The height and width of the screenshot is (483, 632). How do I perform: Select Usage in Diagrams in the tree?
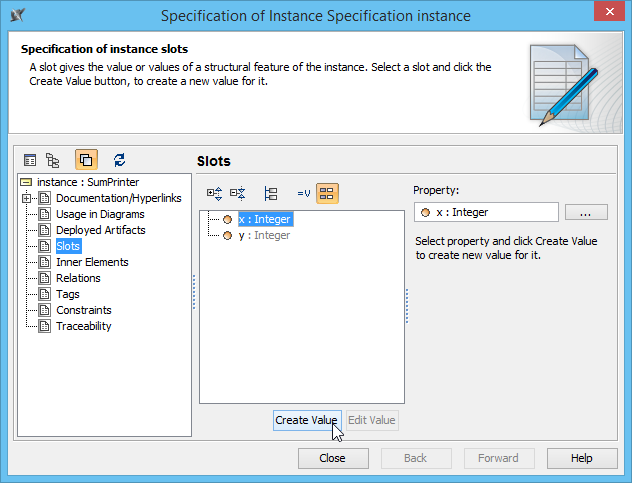(x=100, y=214)
